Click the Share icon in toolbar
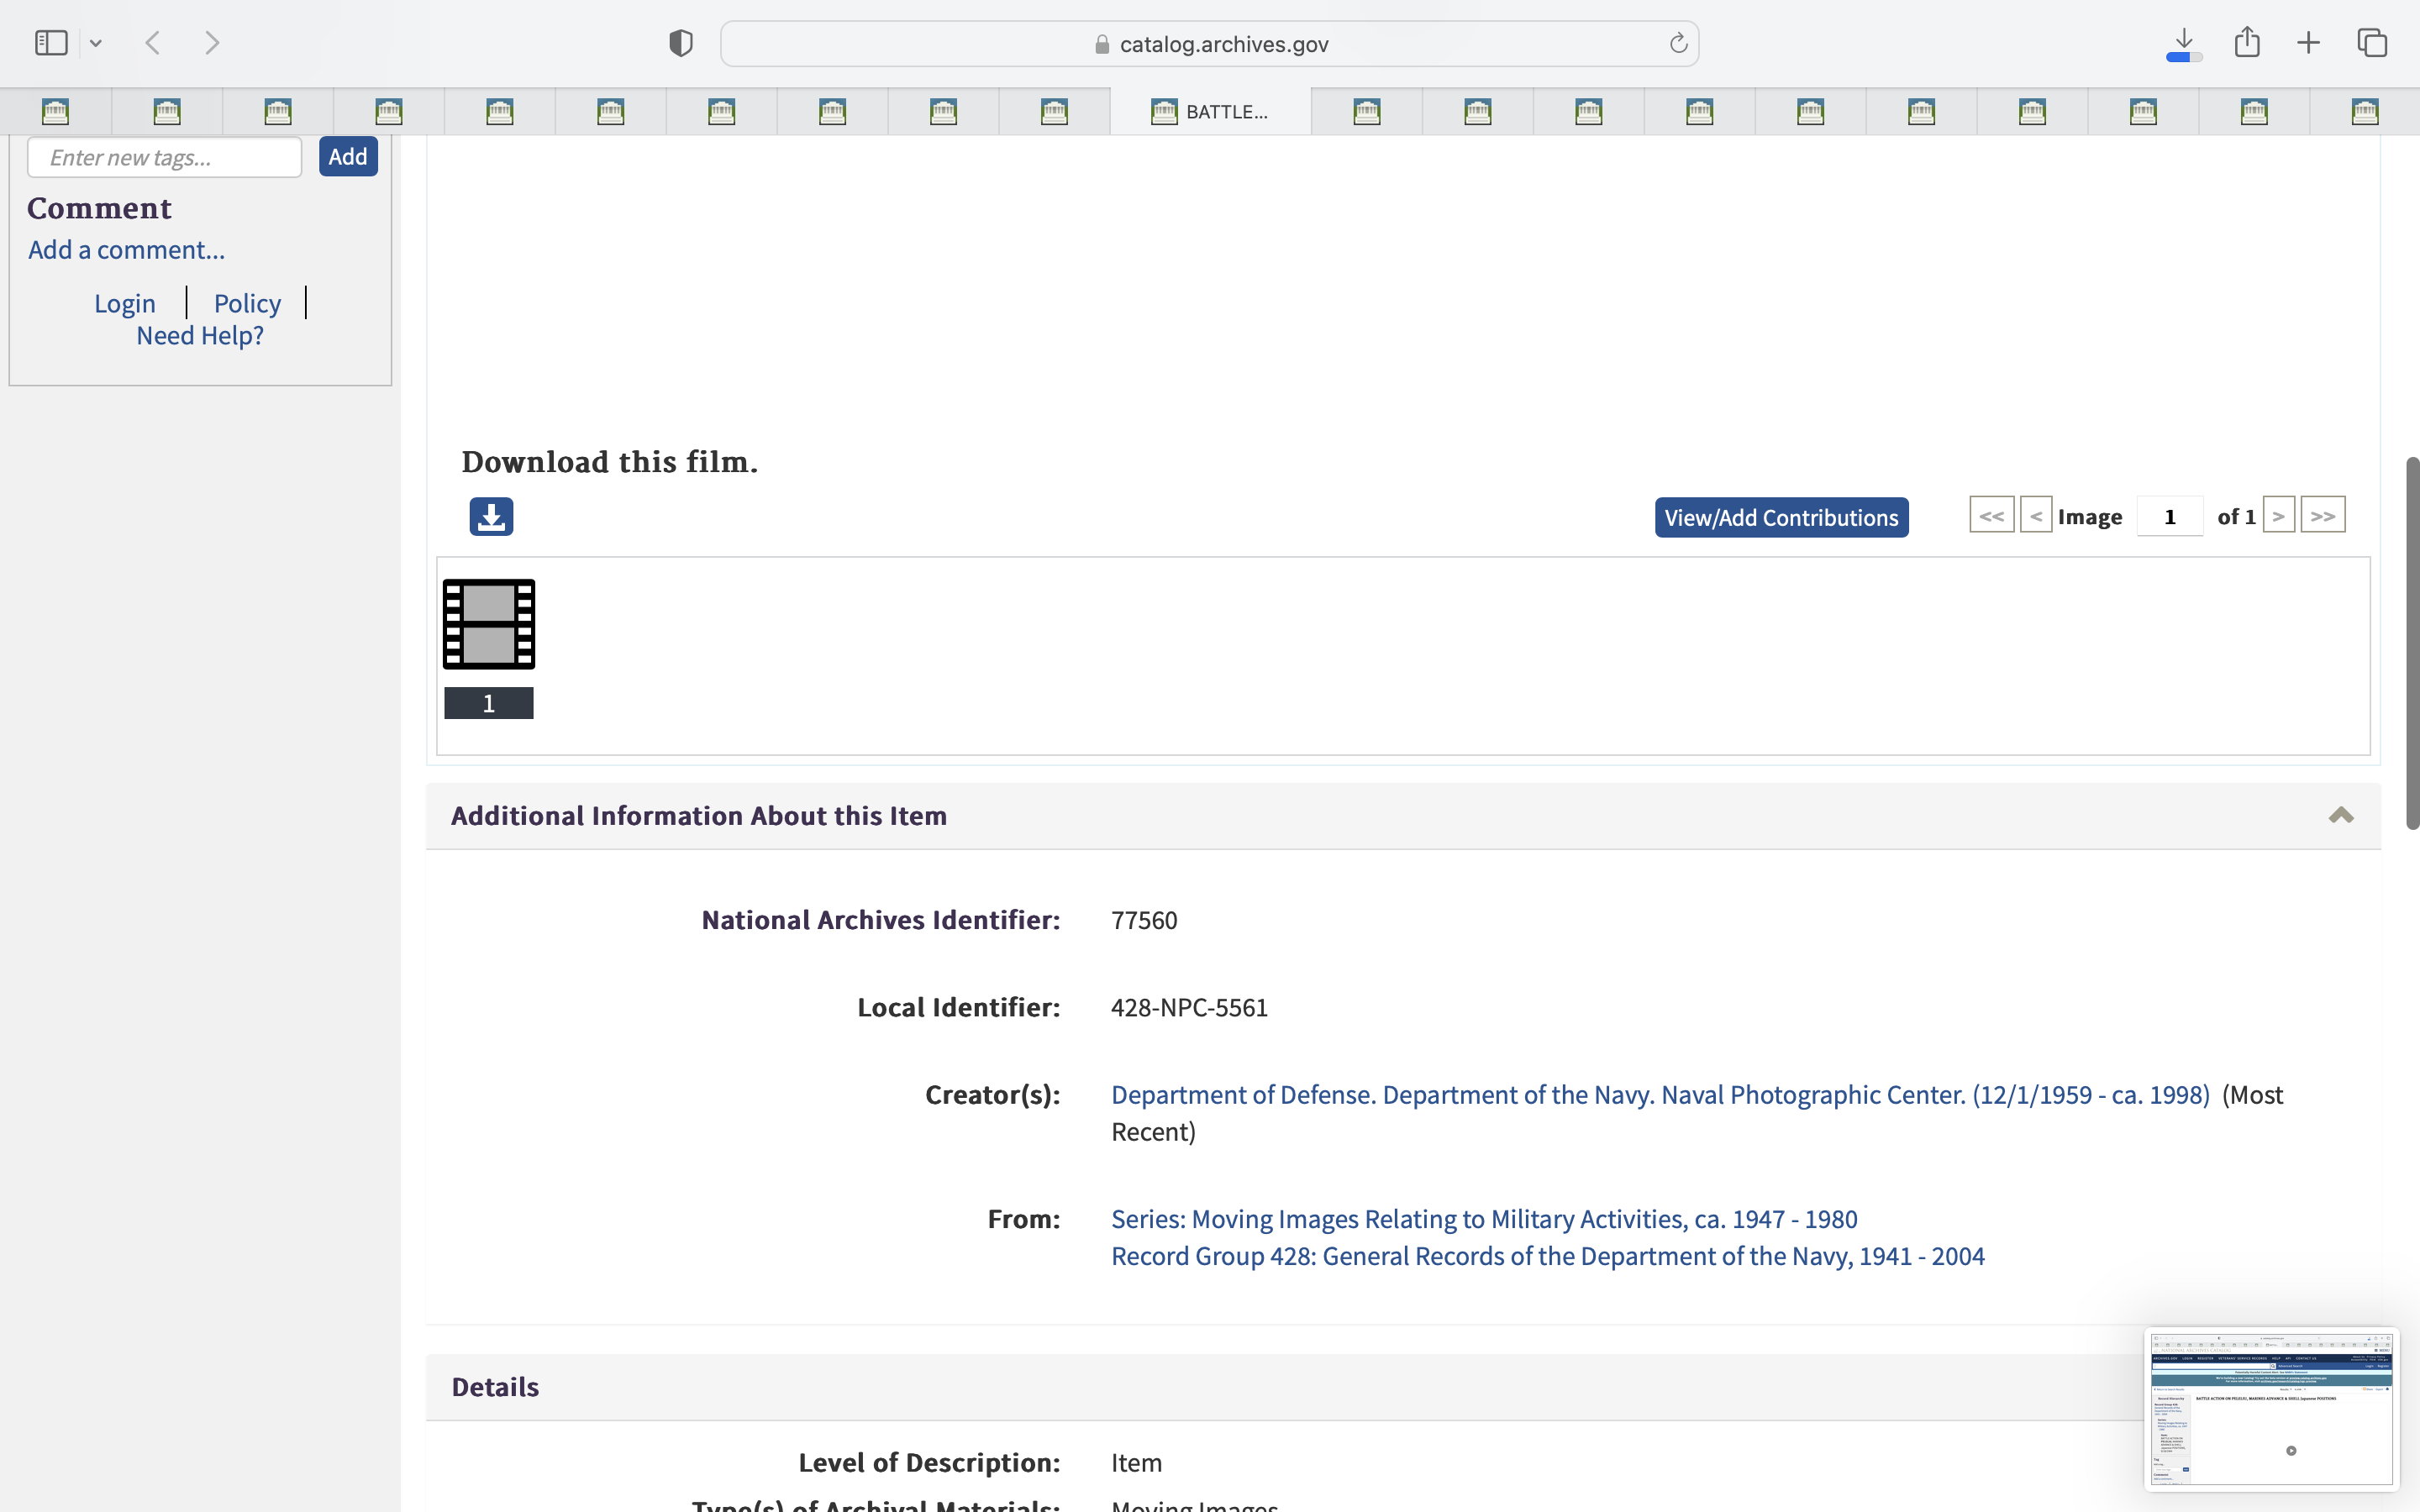Screen dimensions: 2420x1512 click(2247, 43)
